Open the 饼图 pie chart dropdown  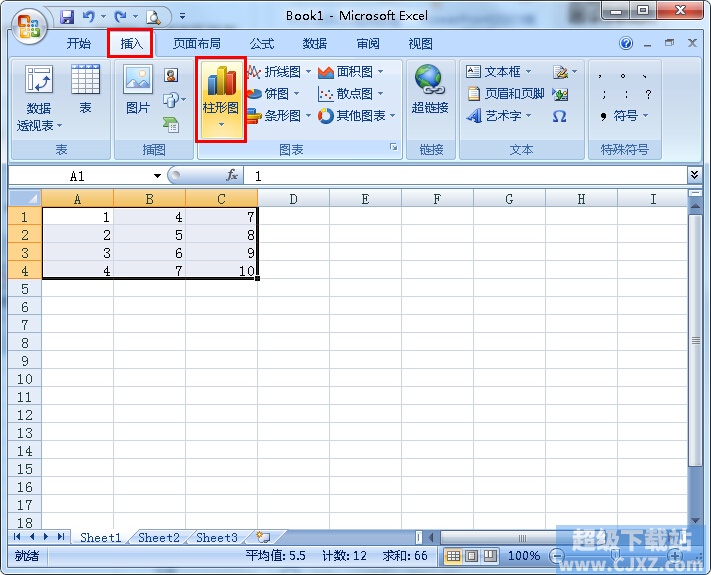click(273, 94)
